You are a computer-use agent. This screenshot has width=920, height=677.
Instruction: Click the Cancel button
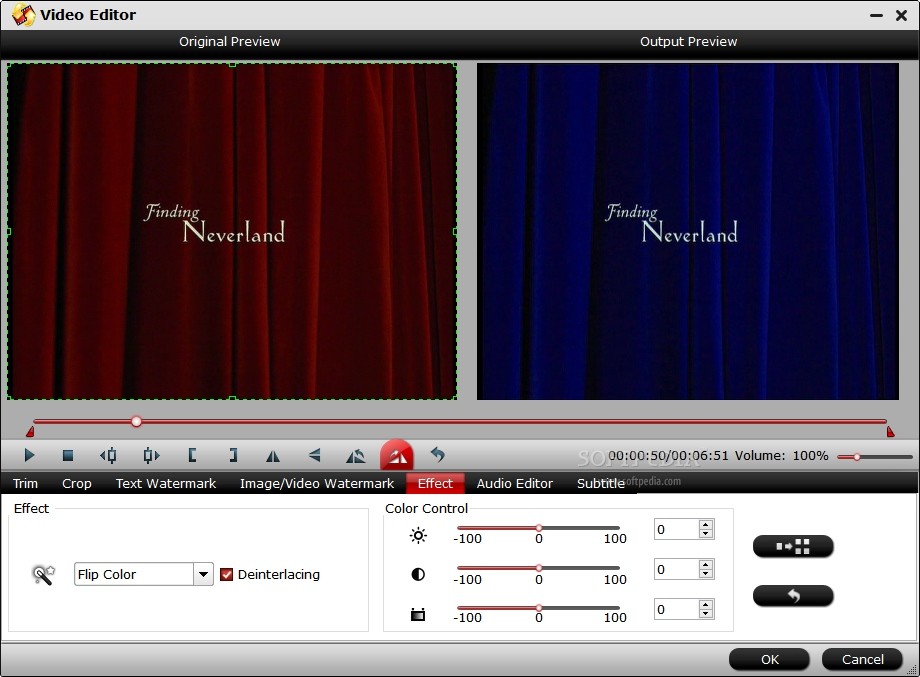pos(862,659)
